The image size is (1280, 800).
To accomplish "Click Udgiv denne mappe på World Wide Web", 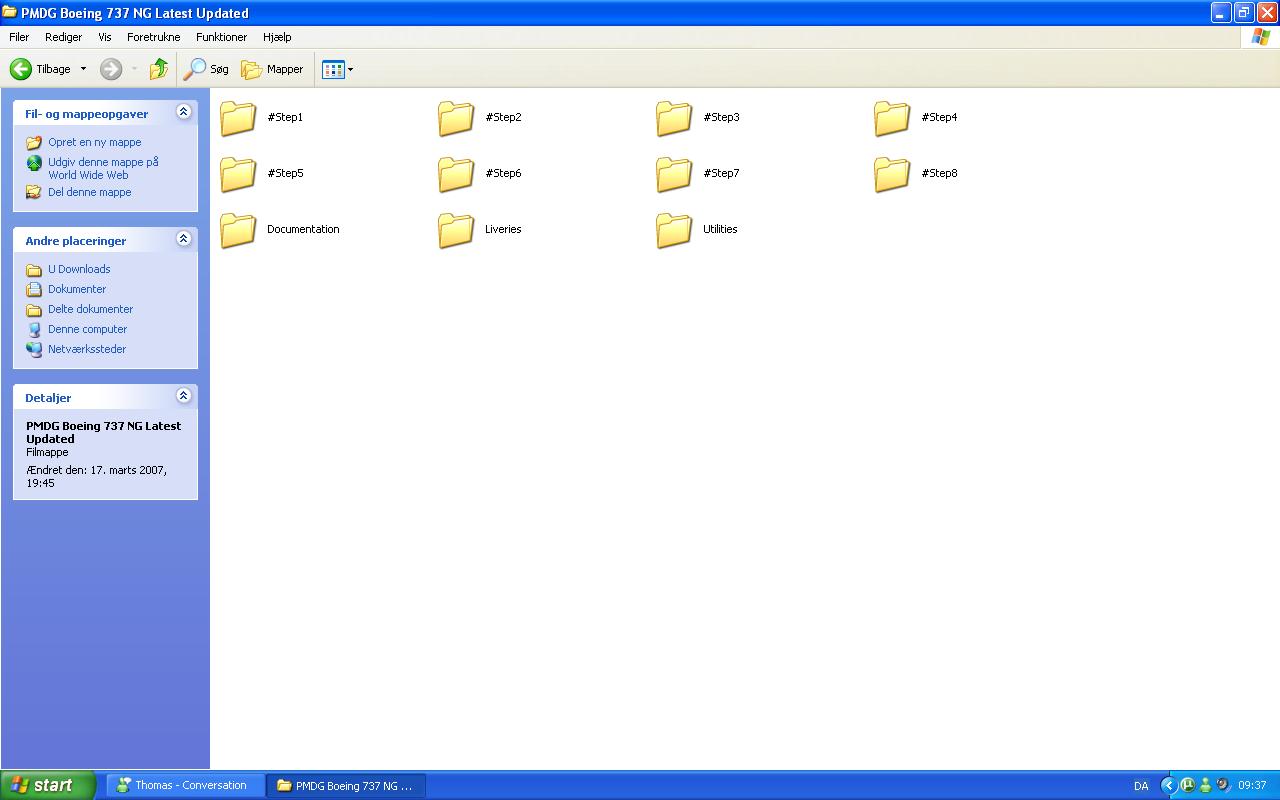I will click(103, 168).
